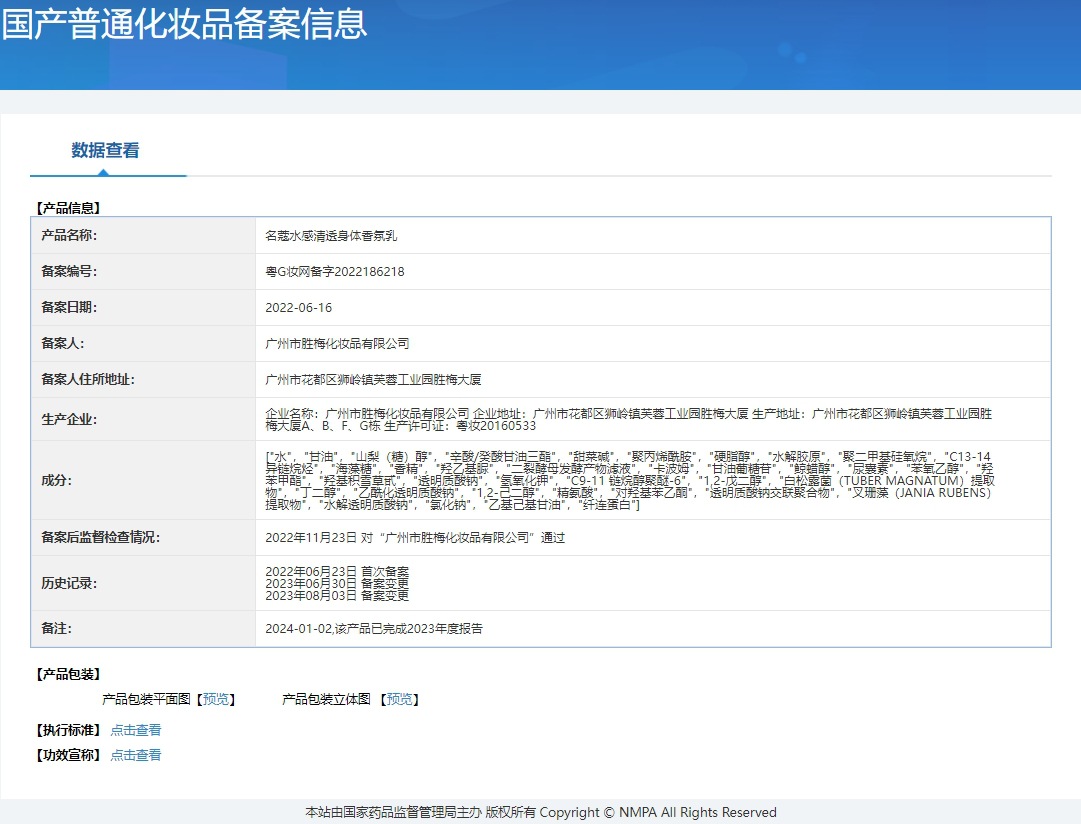Screen dimensions: 1081x824
Task: Click the 产品名称 row label
Action: 69,235
